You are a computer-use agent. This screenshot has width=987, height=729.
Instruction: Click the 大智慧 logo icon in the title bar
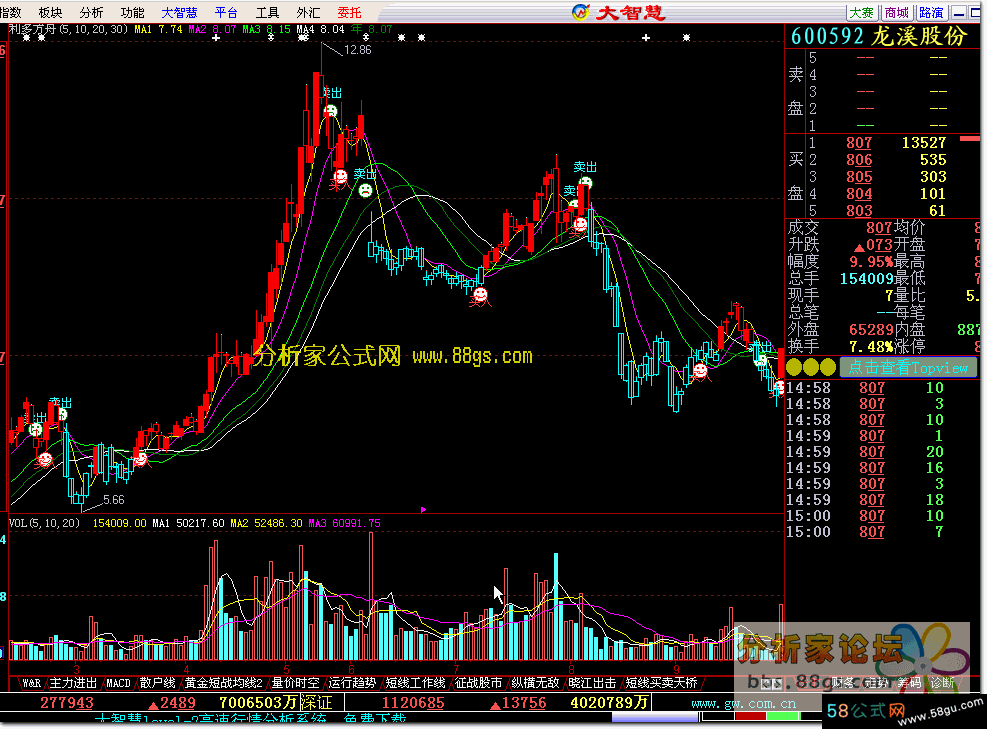[580, 12]
